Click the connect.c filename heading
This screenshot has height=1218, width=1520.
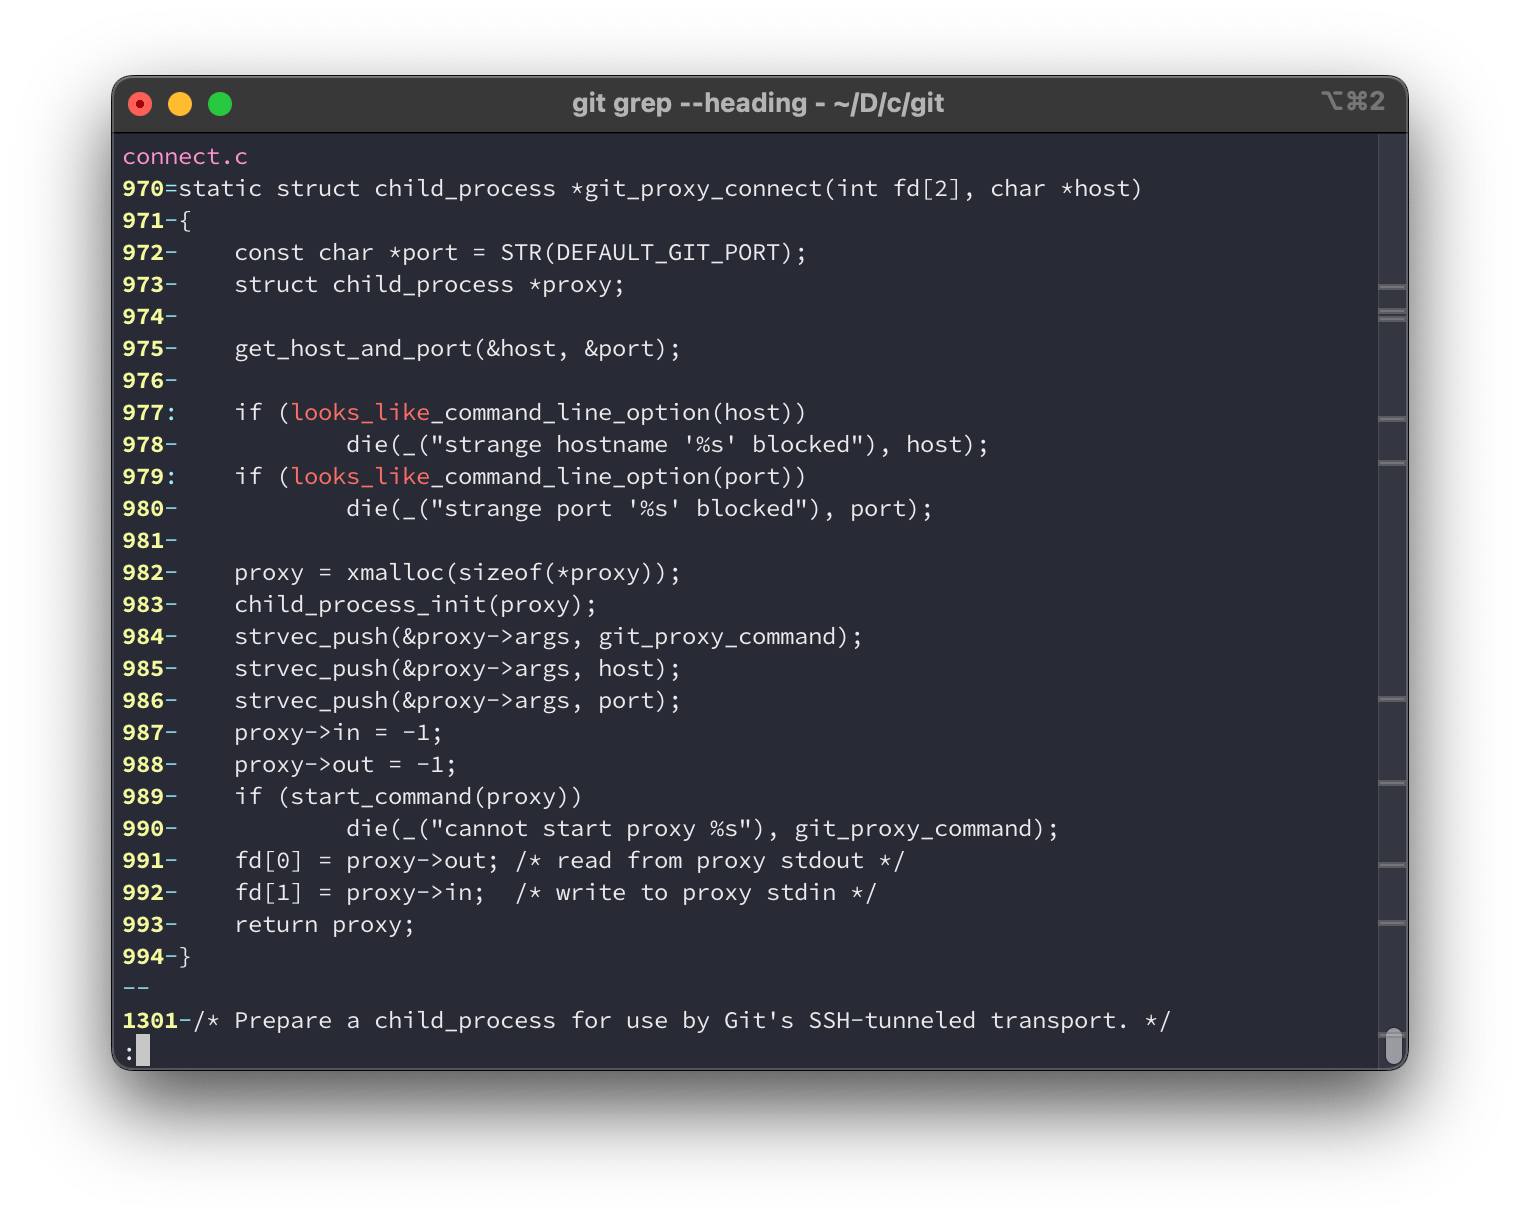point(185,156)
